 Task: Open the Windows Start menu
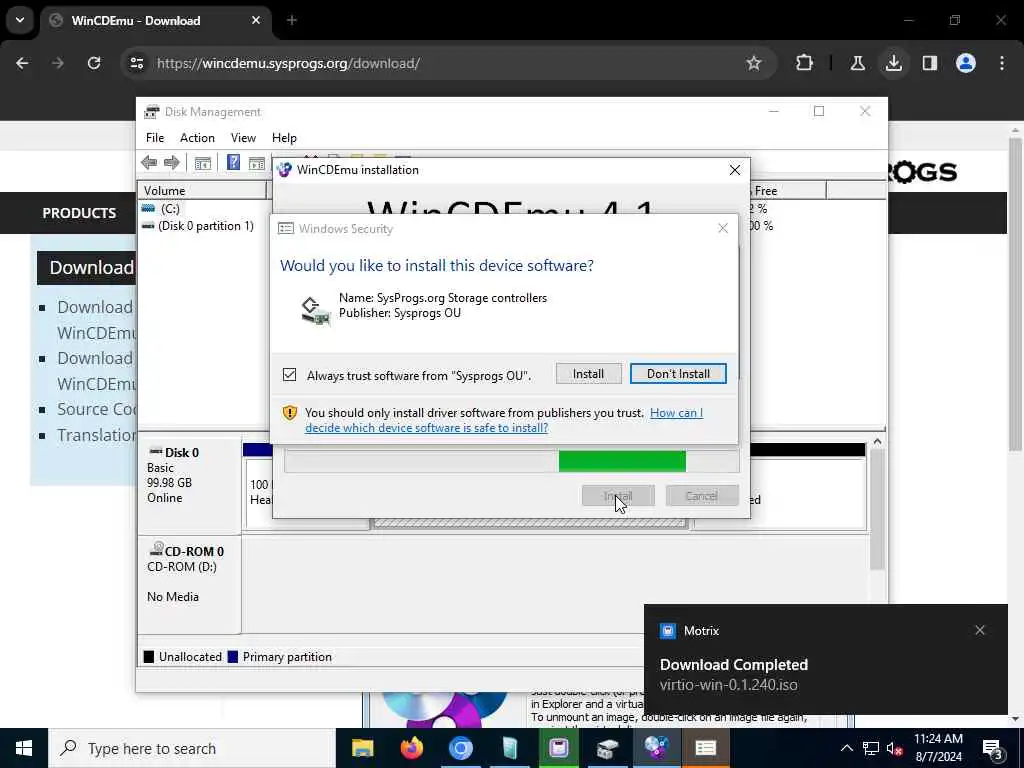[x=24, y=748]
